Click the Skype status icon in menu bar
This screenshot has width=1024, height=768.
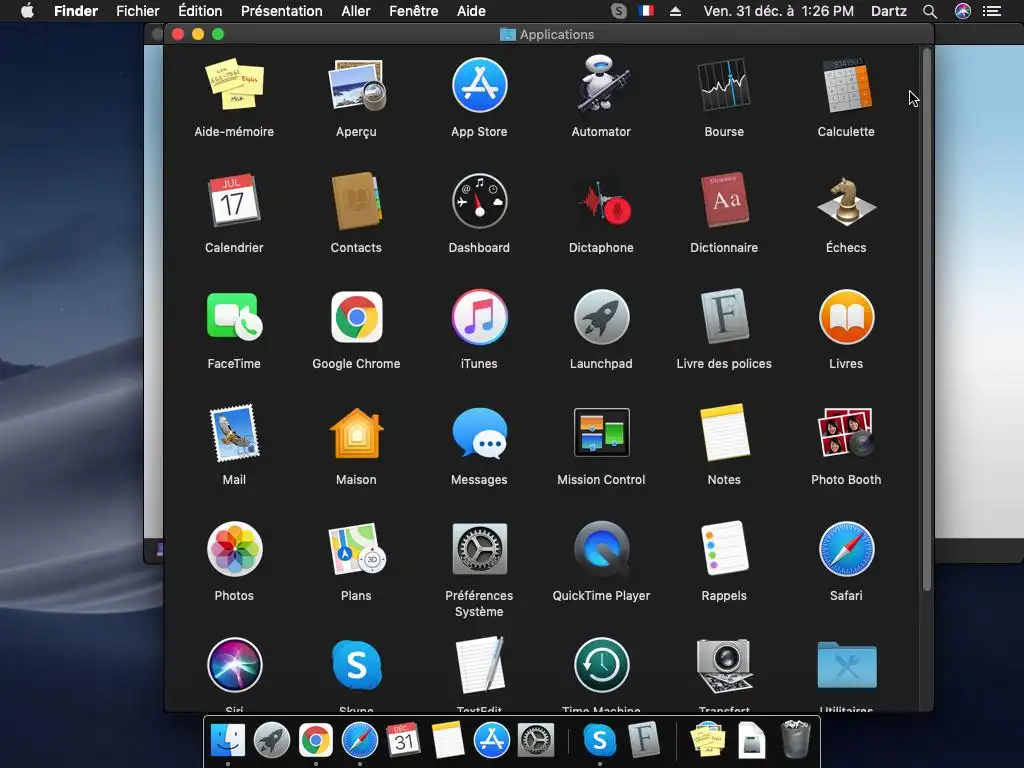[618, 11]
